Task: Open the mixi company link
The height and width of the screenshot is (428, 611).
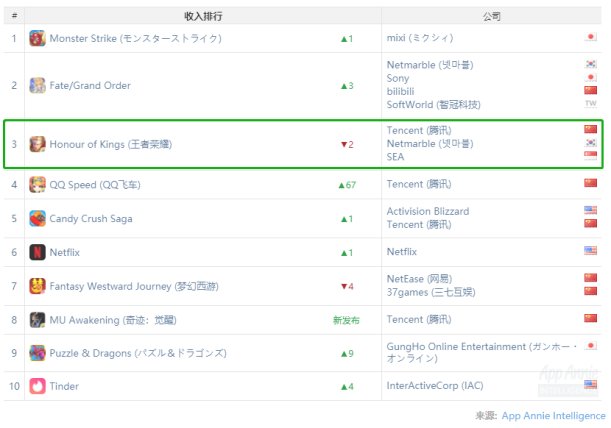Action: (420, 38)
